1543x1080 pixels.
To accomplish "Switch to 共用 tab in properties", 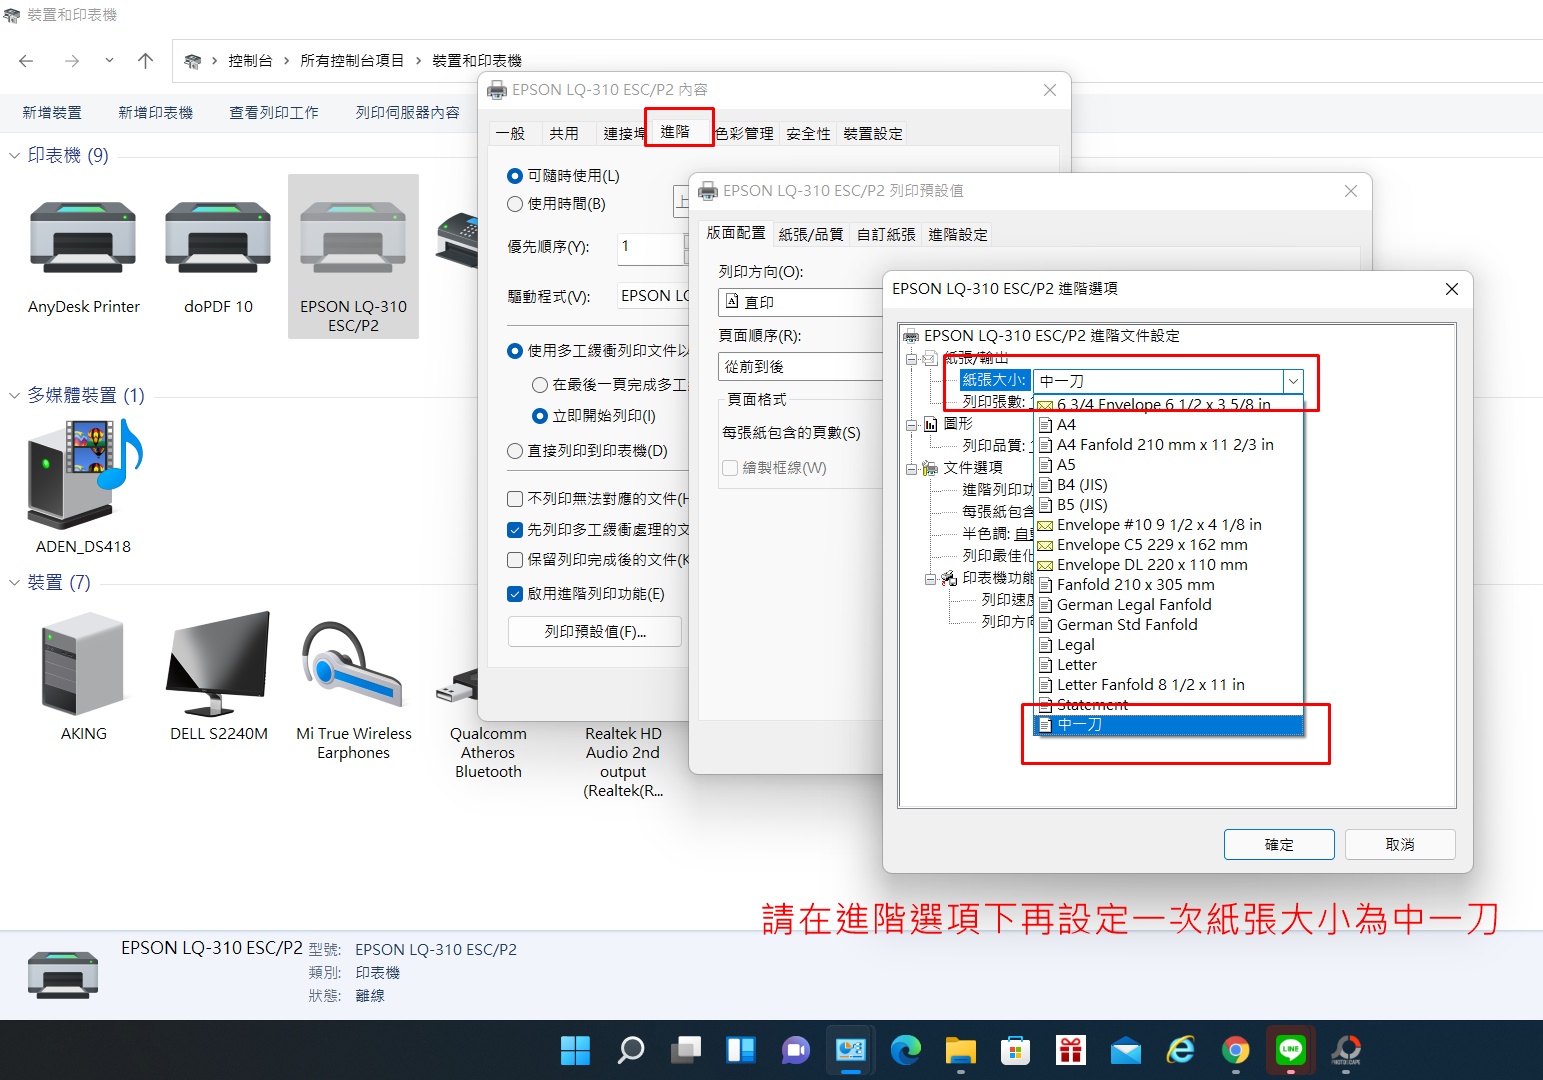I will point(564,133).
